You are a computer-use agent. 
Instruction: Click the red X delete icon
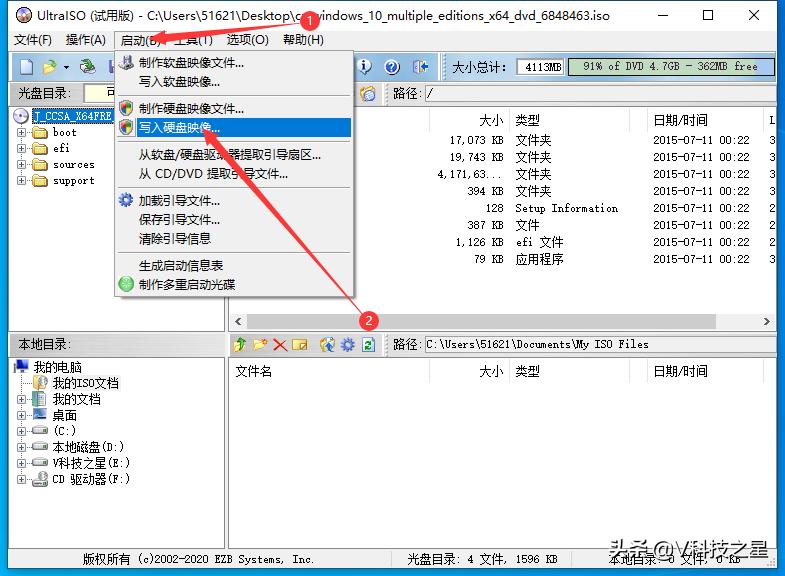[x=280, y=345]
